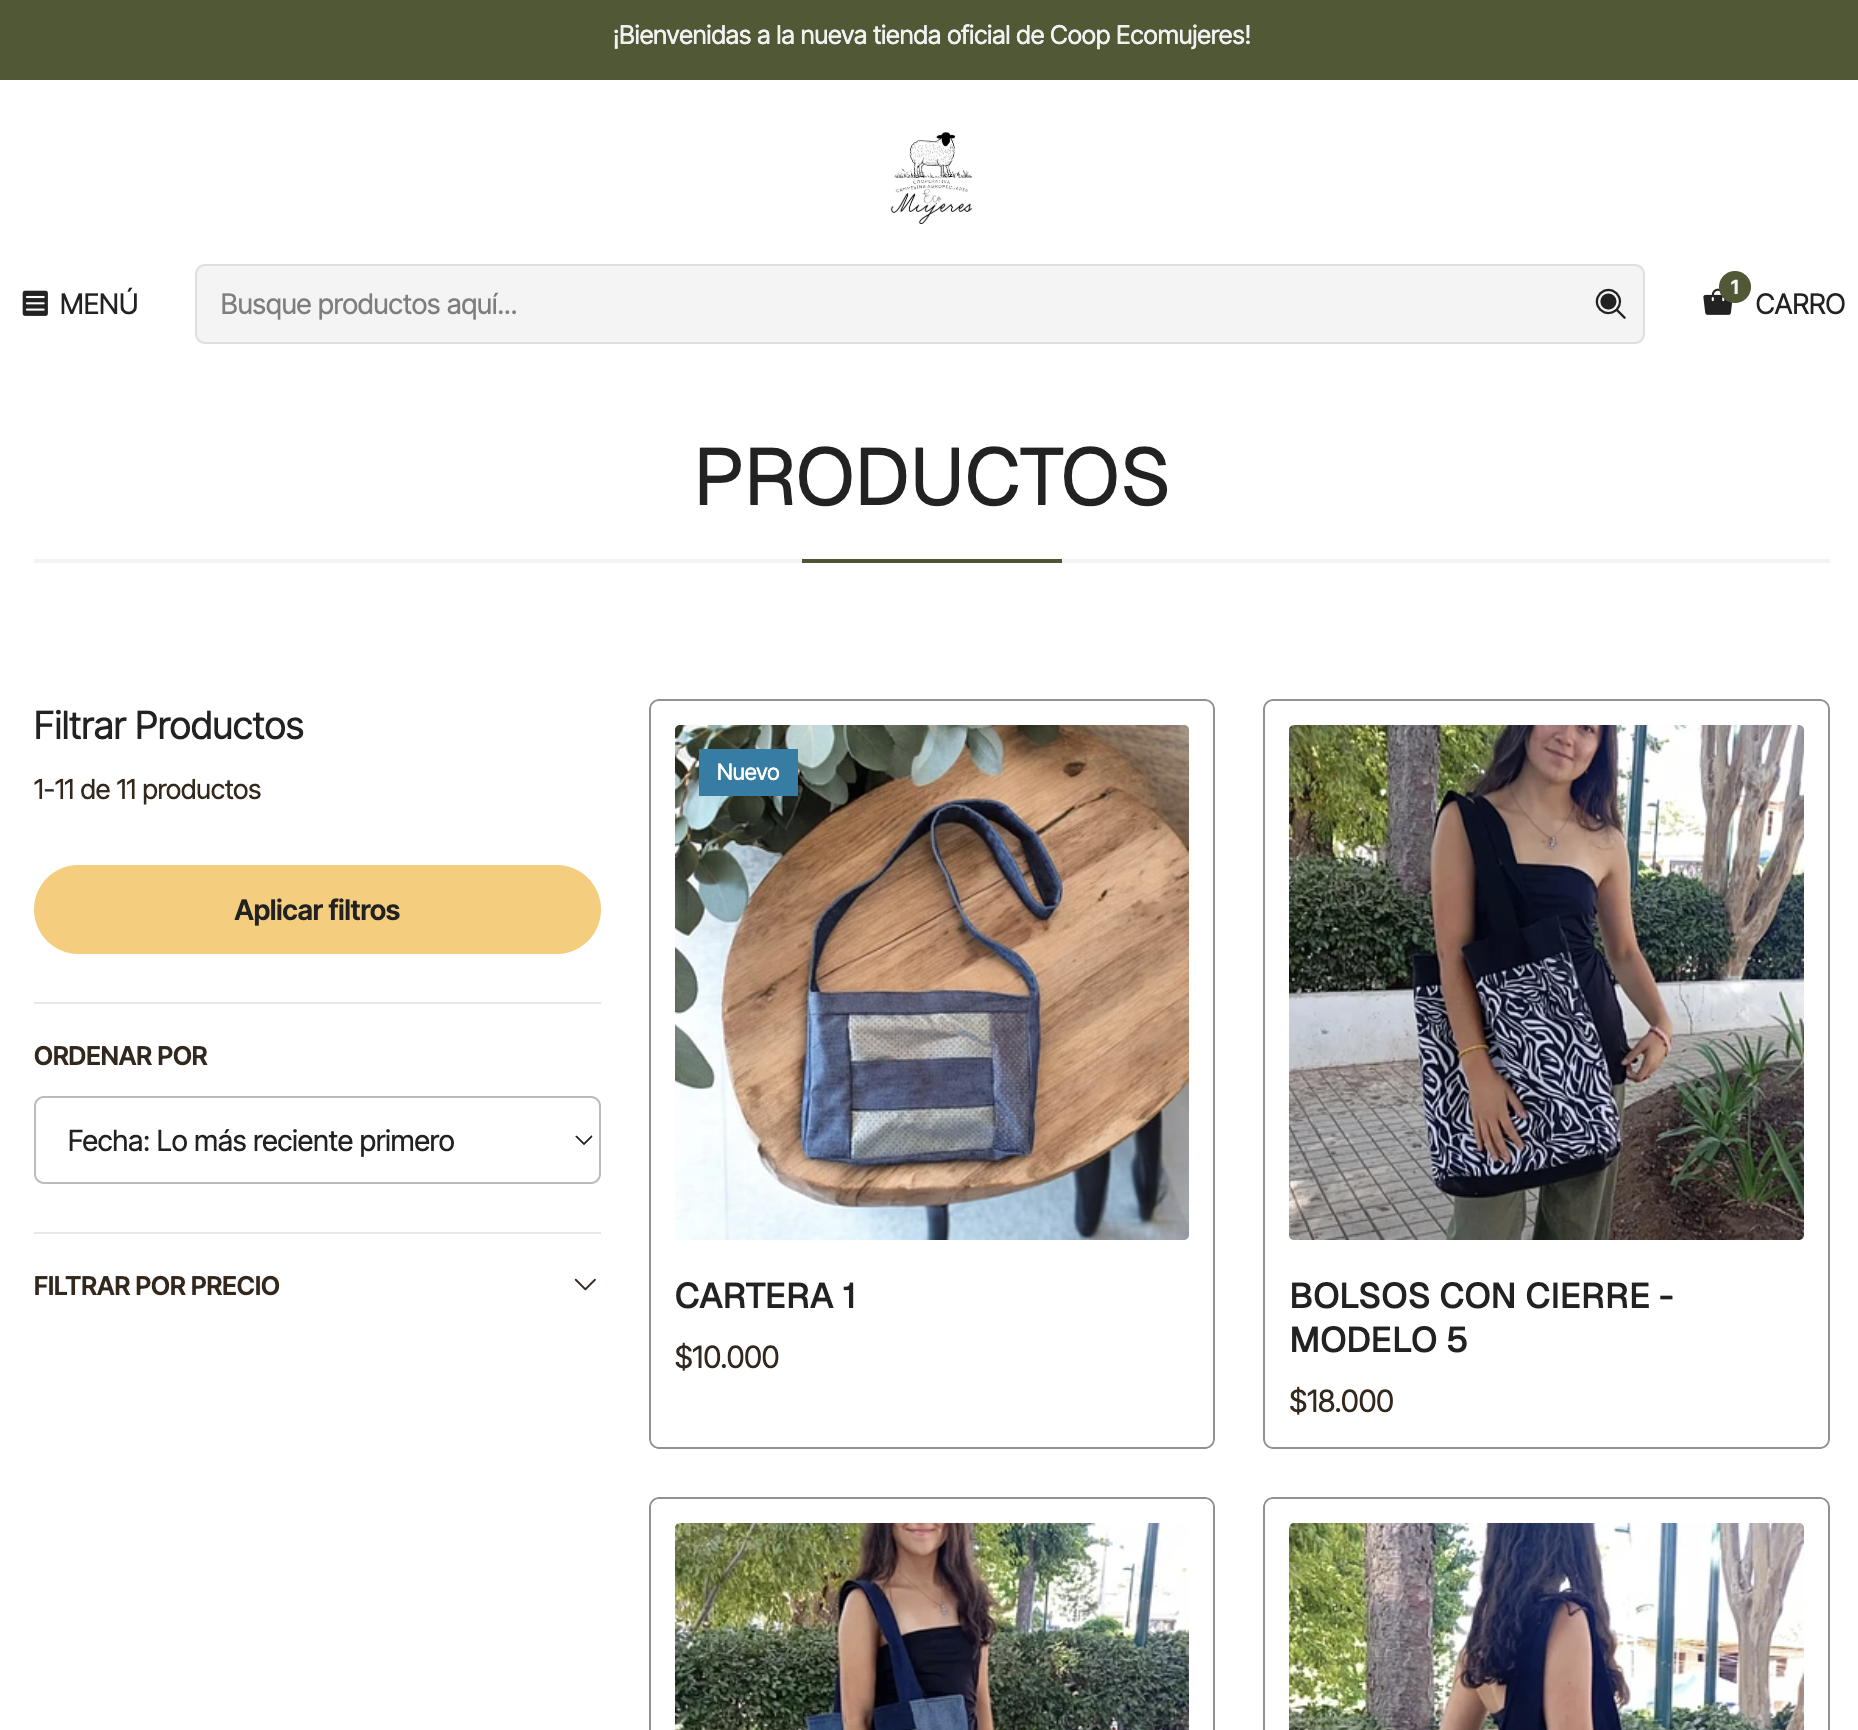Open the Ordenar por date dropdown

317,1140
